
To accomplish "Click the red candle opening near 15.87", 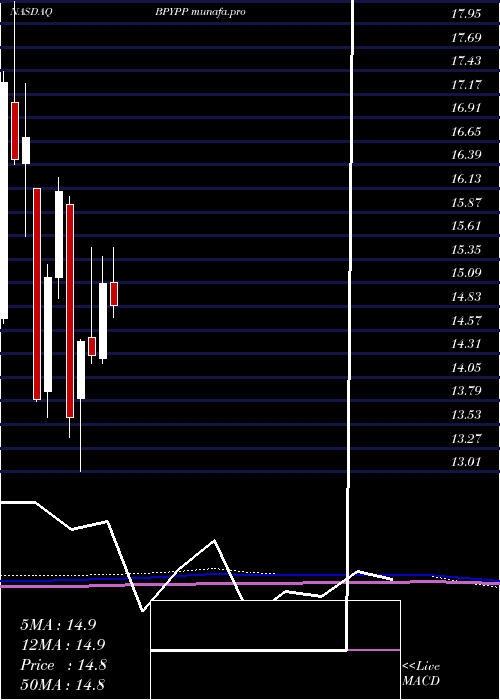I will [70, 311].
